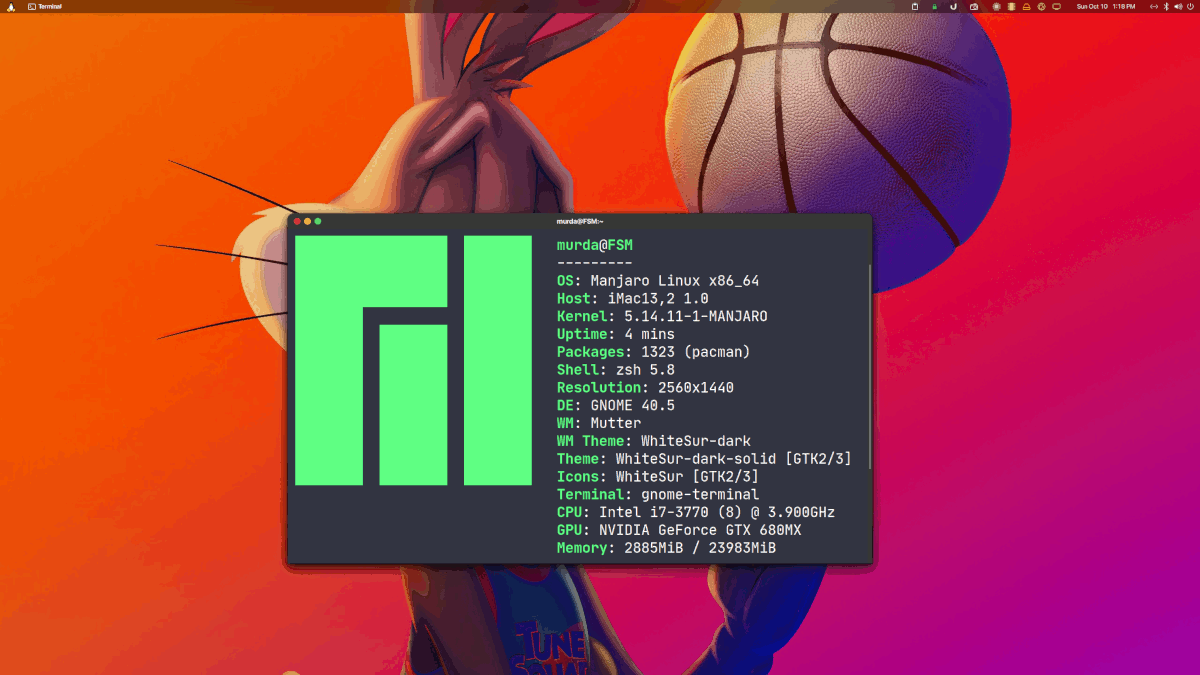The height and width of the screenshot is (675, 1200).
Task: Click the 'WM Theme: WhiteSur-dark' line
Action: click(x=654, y=441)
